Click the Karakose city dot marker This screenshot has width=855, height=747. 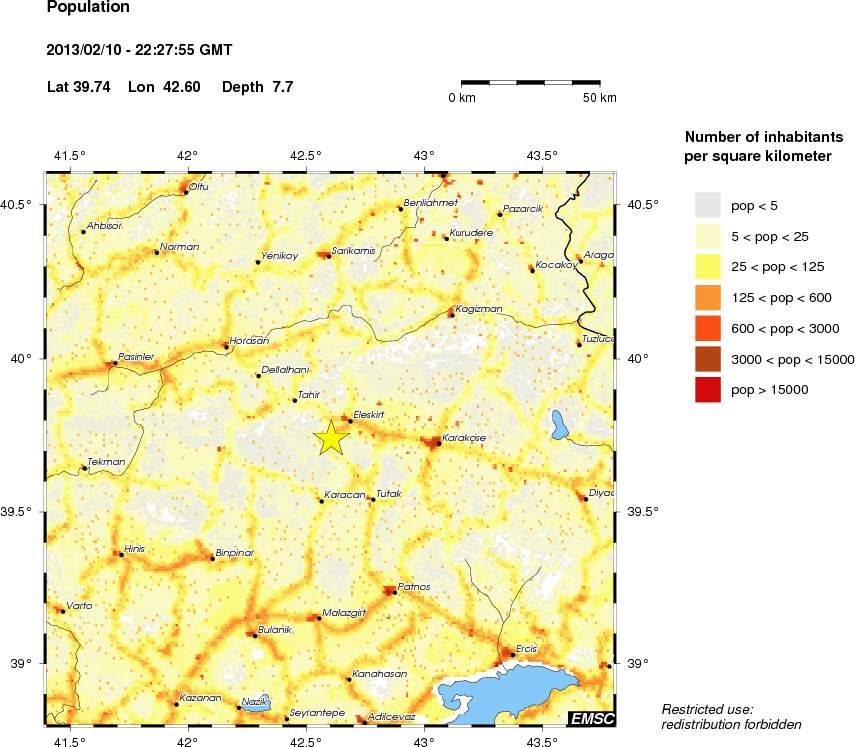point(439,444)
